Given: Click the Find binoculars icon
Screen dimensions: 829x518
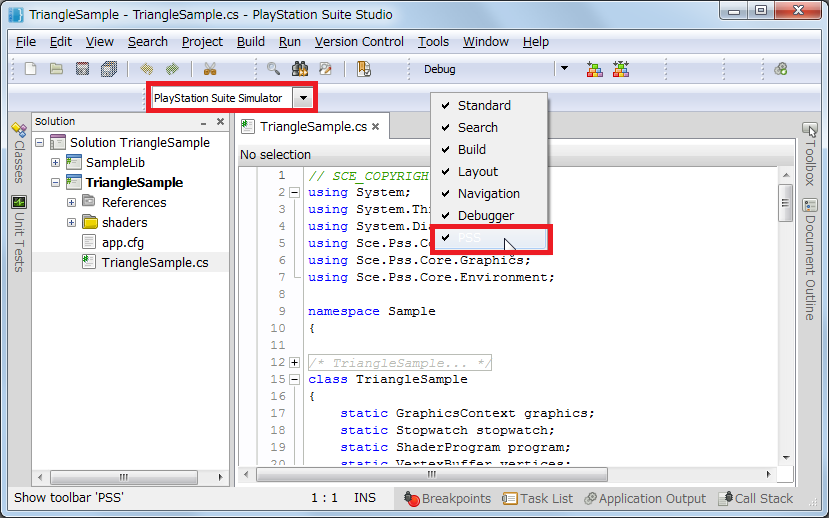Looking at the screenshot, I should pos(299,69).
